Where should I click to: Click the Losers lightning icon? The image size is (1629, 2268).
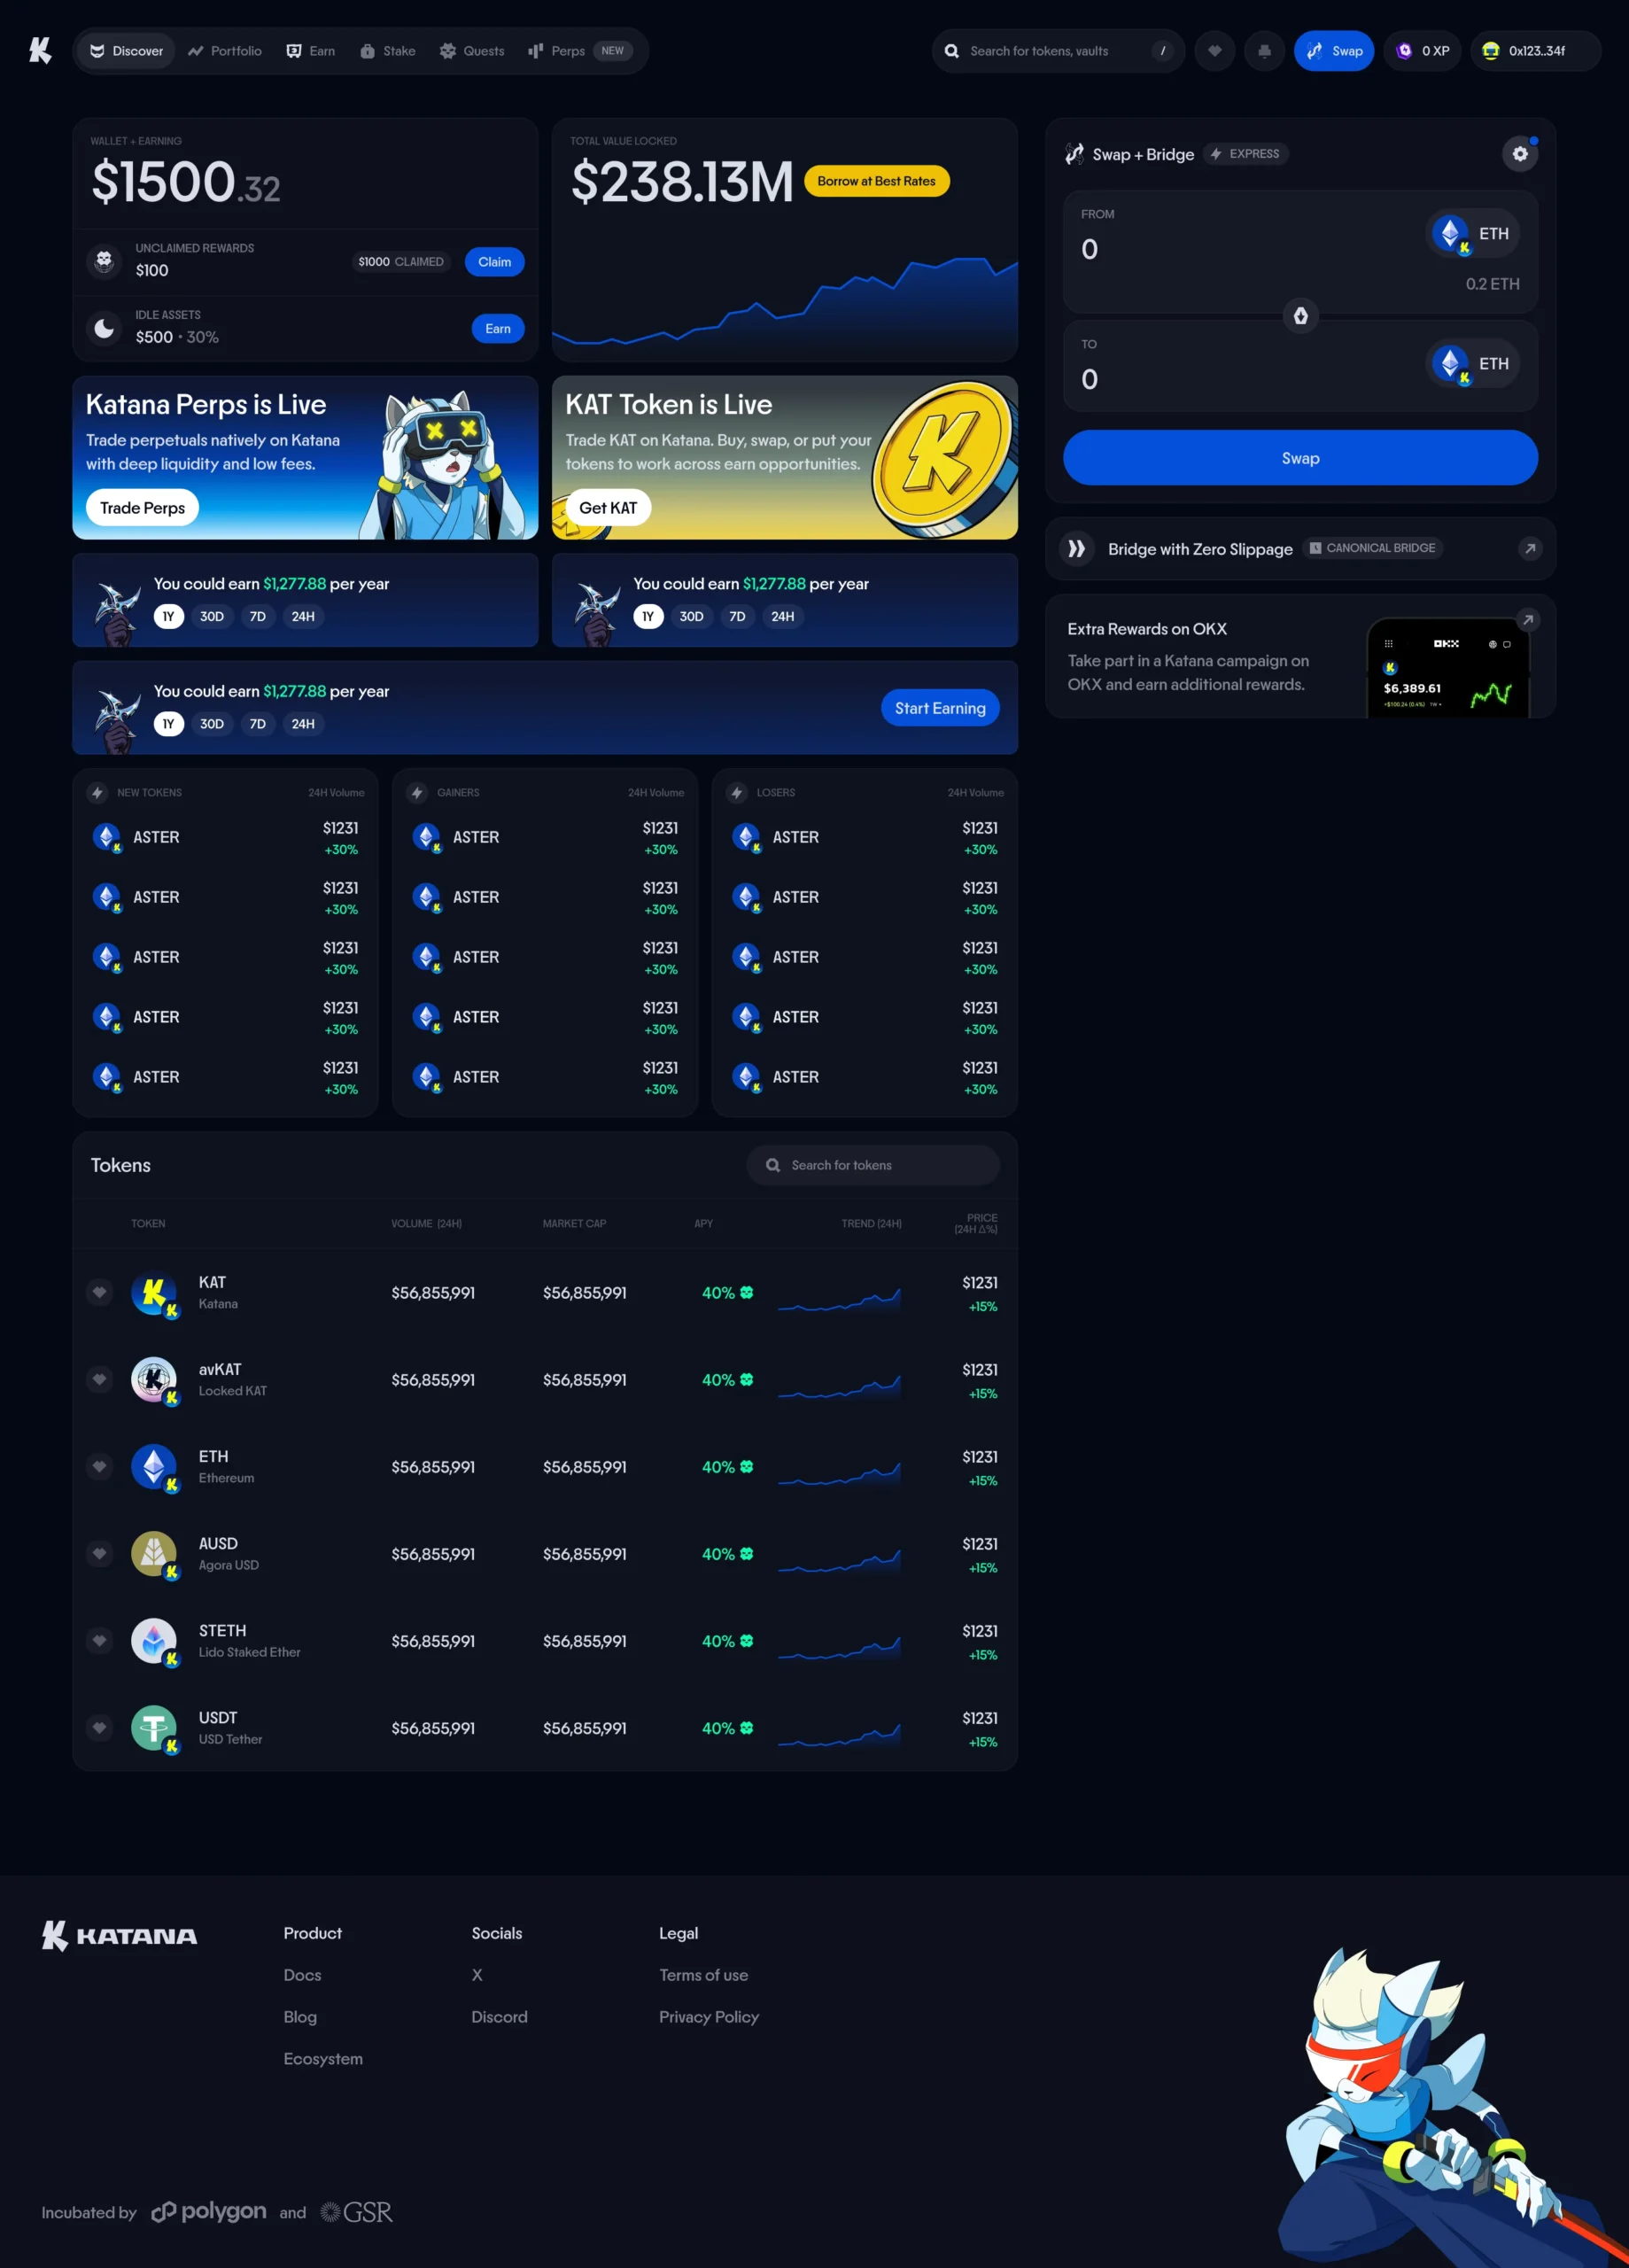click(737, 792)
